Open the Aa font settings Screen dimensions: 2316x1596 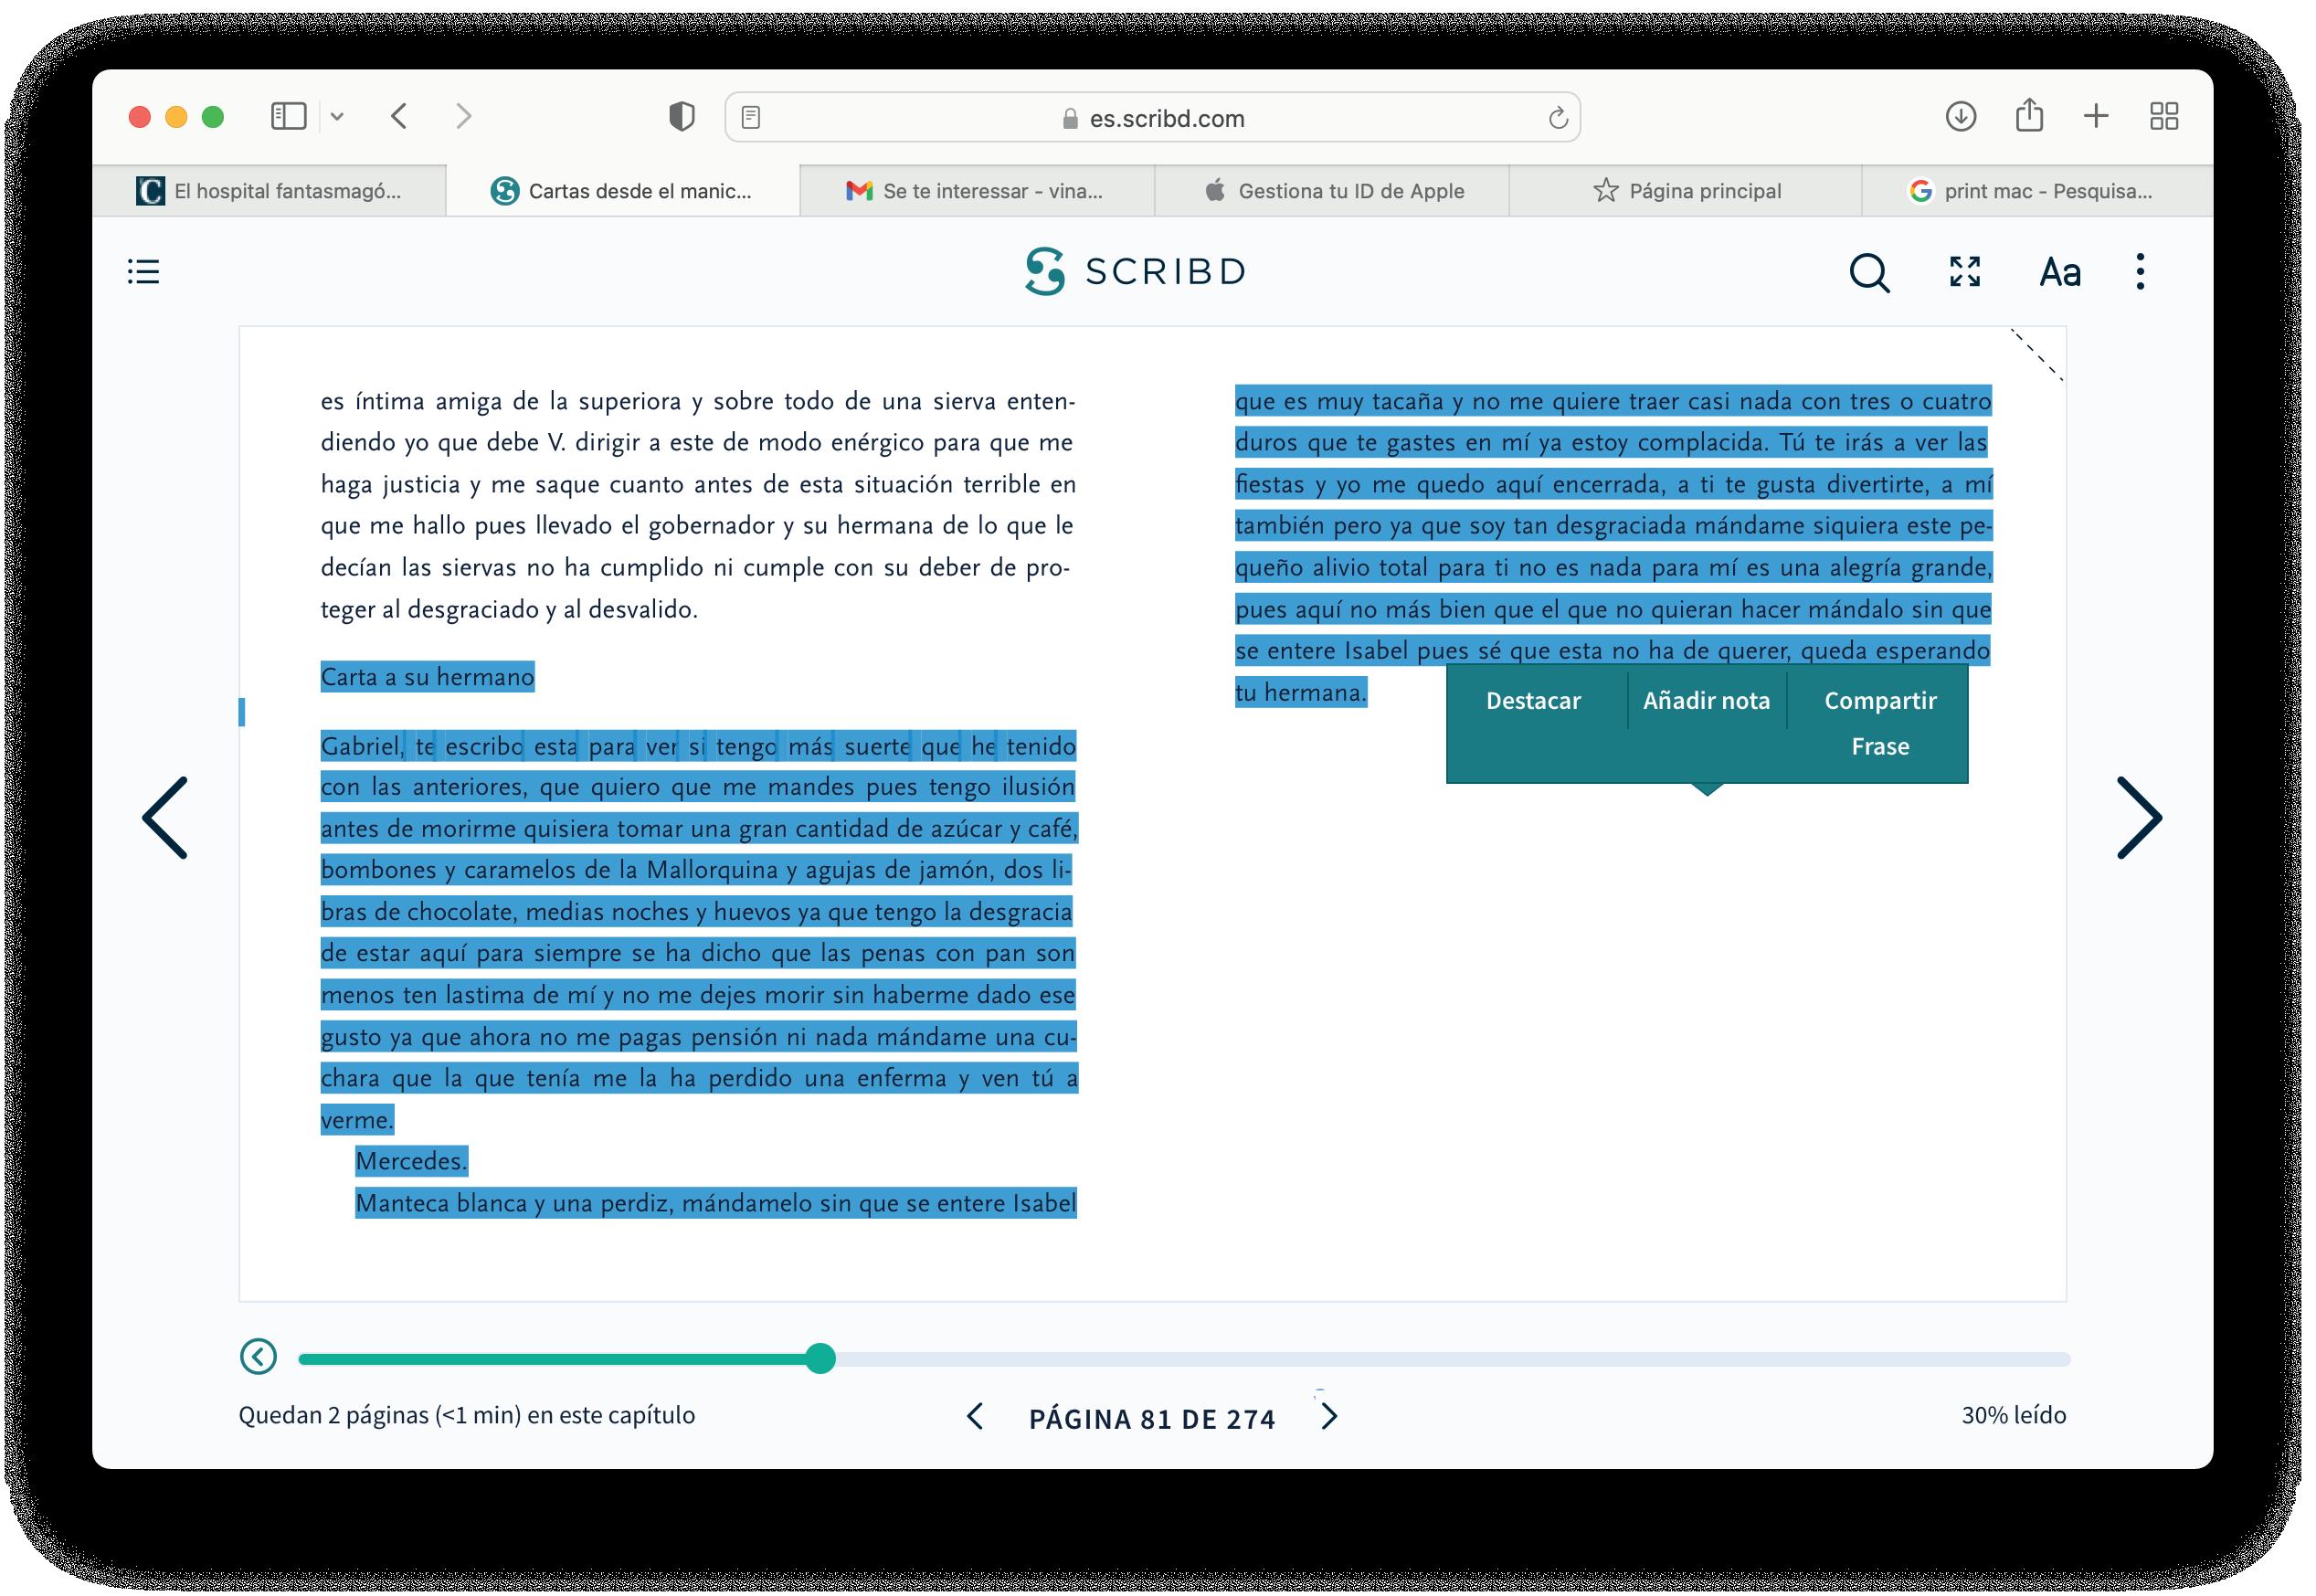pos(2060,272)
